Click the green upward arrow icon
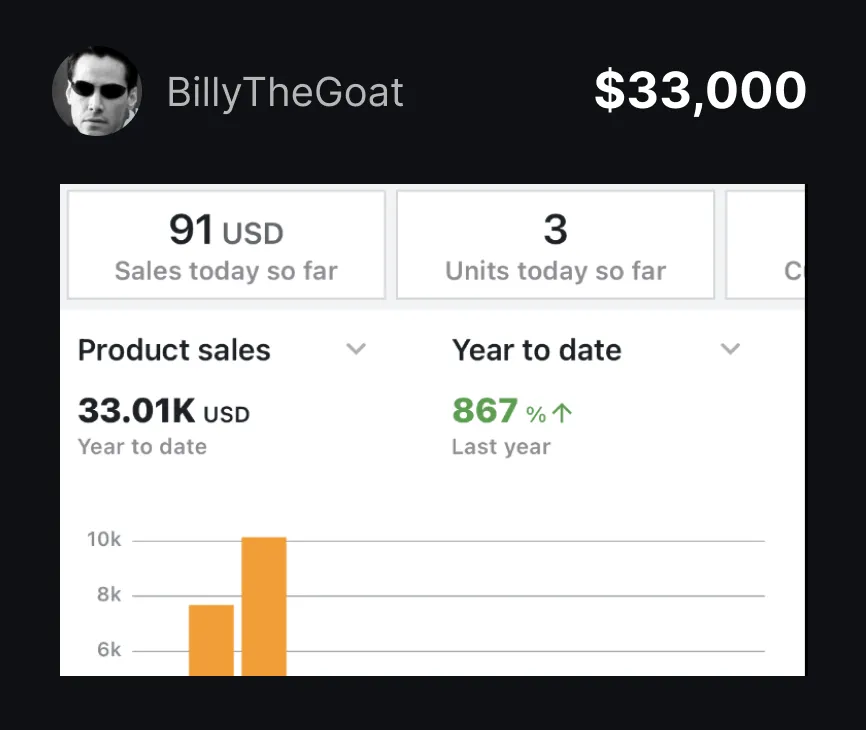The width and height of the screenshot is (866, 730). (563, 412)
